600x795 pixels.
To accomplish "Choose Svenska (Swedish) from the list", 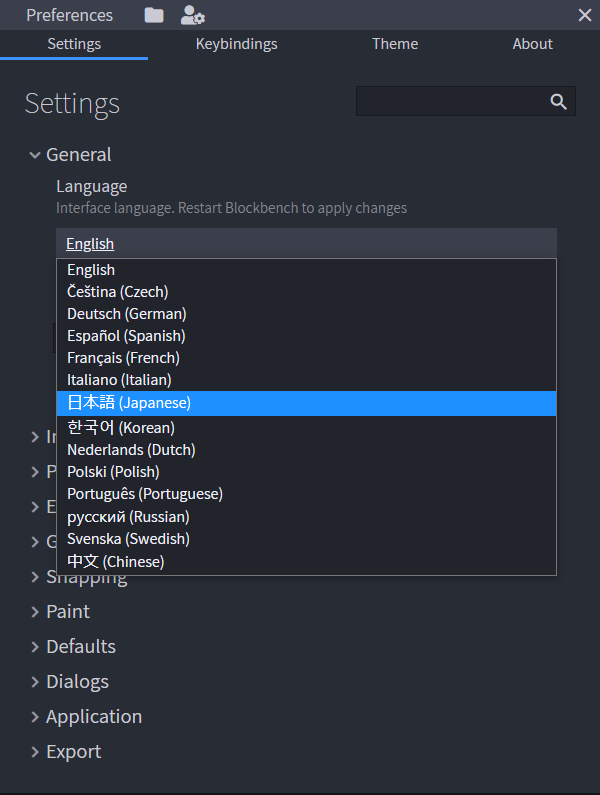I will click(x=128, y=539).
